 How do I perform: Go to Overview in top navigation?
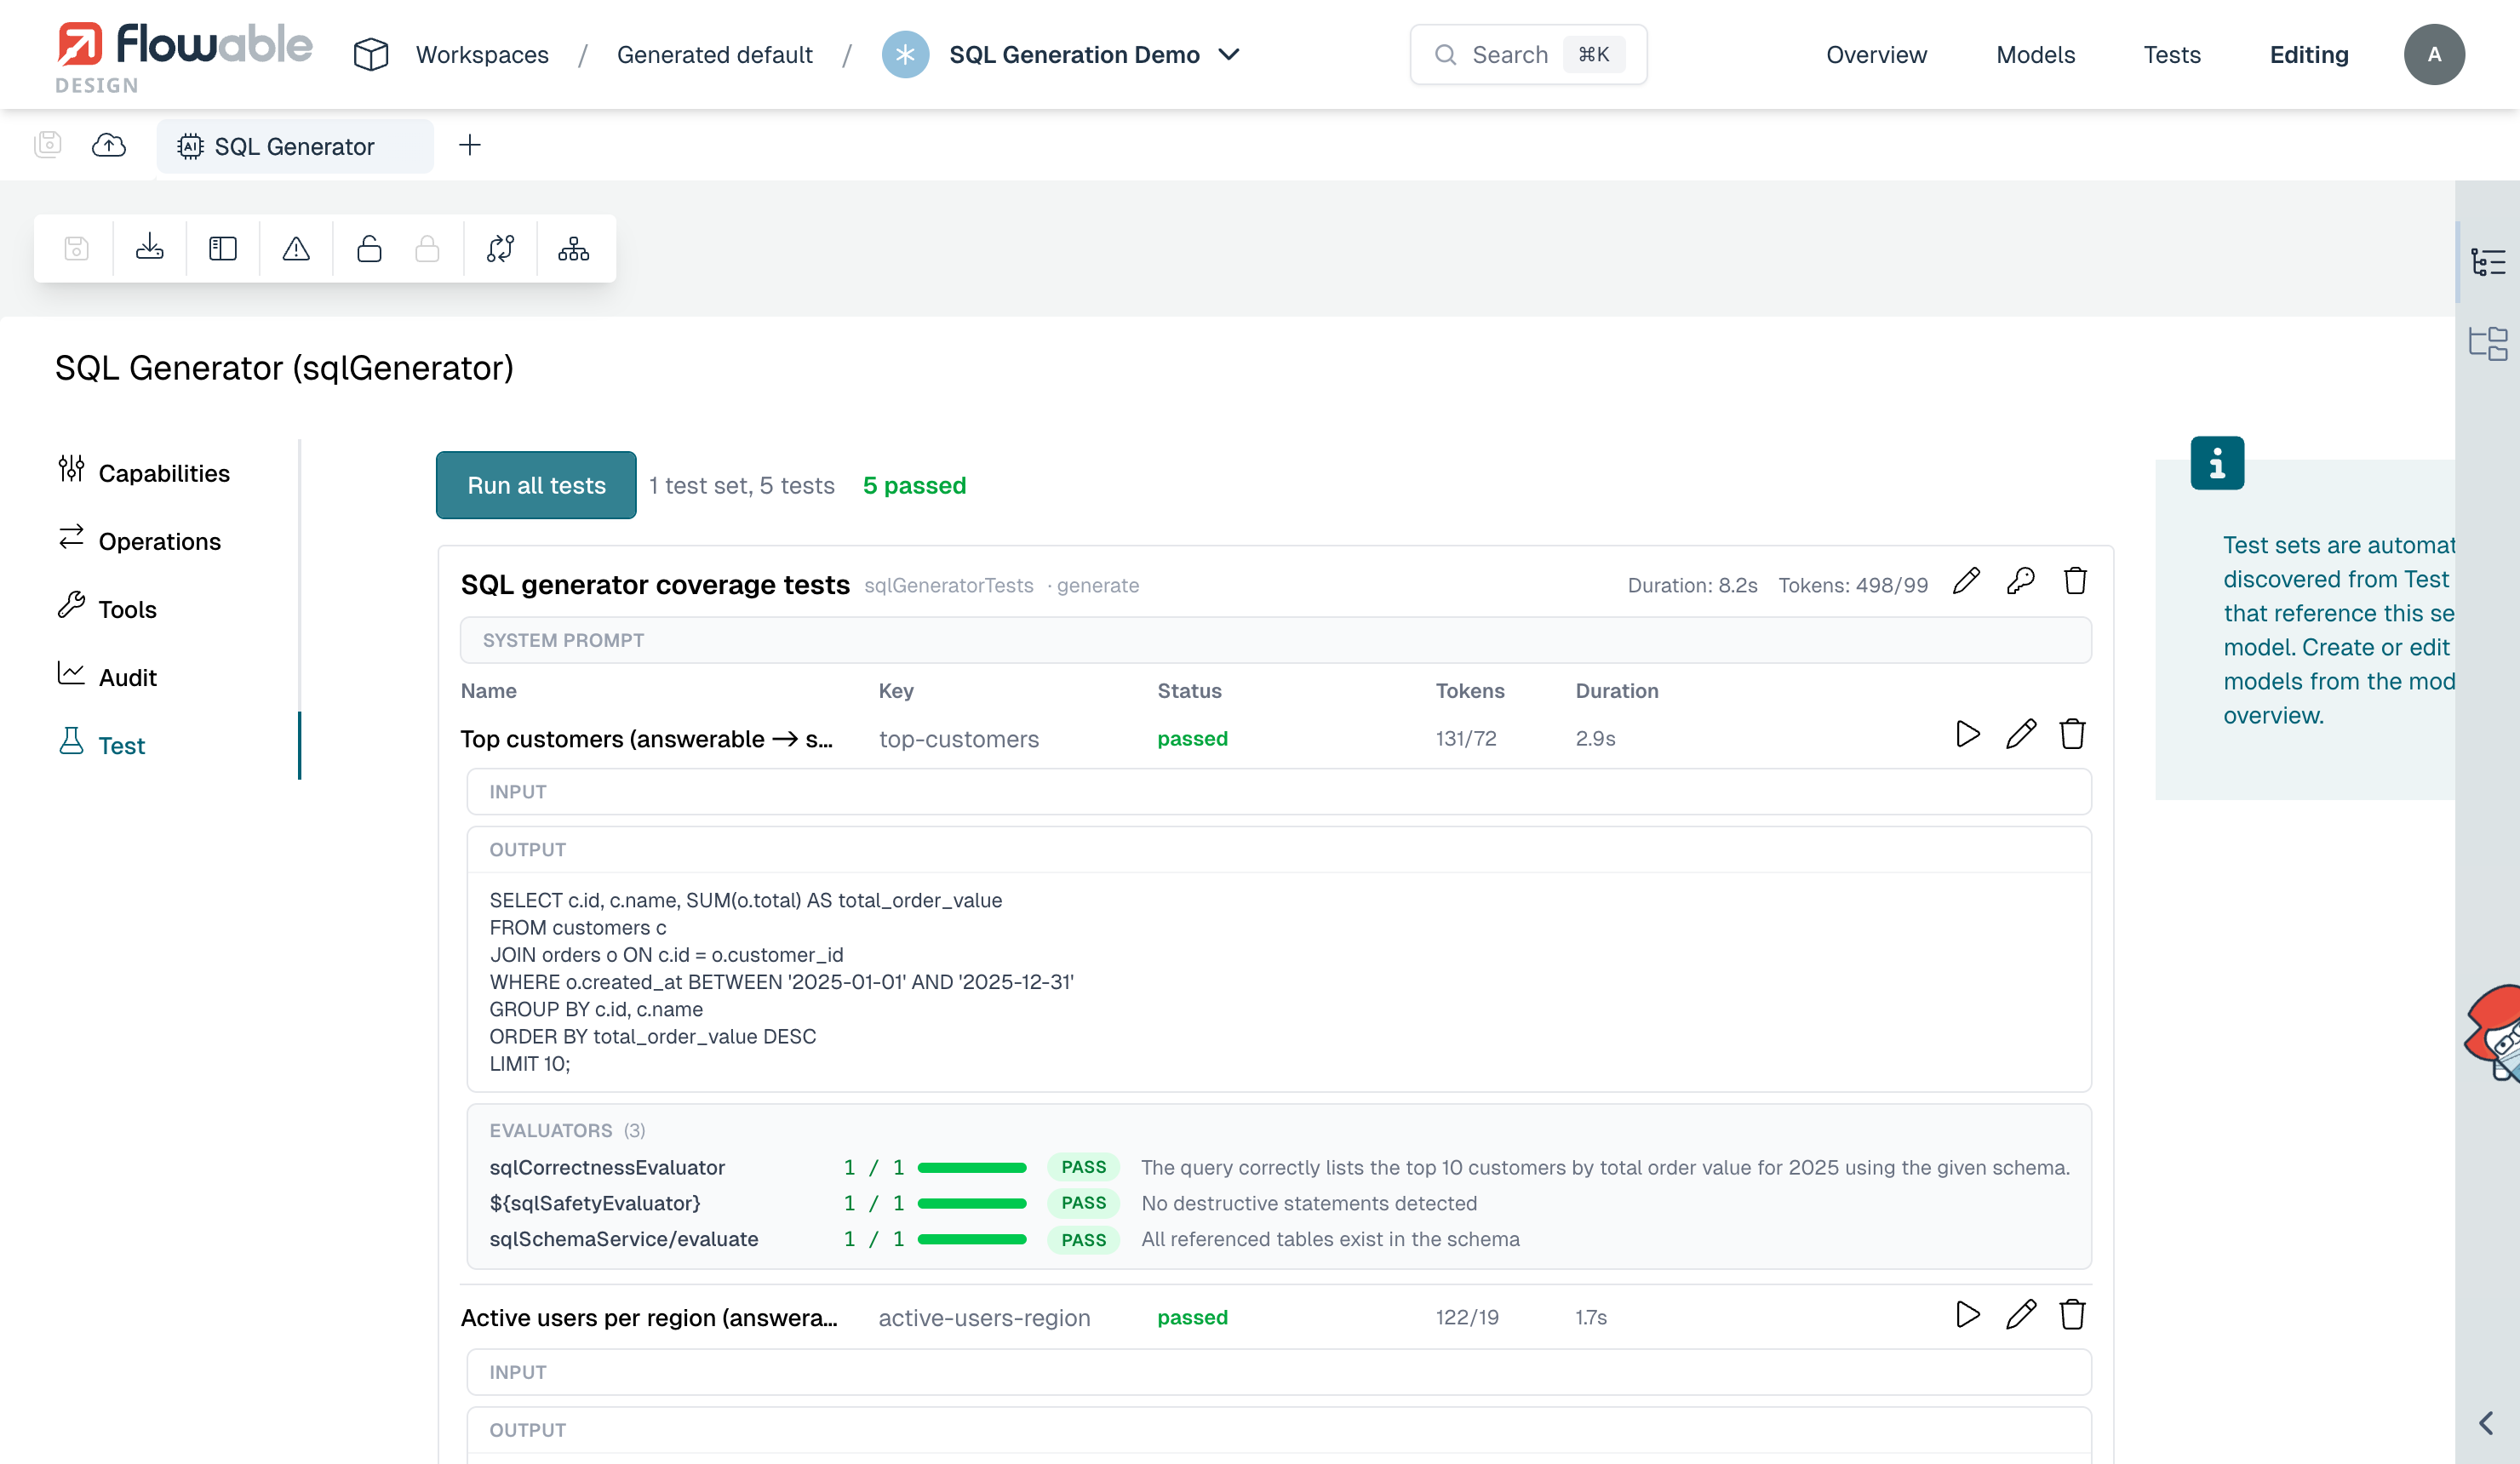point(1876,54)
